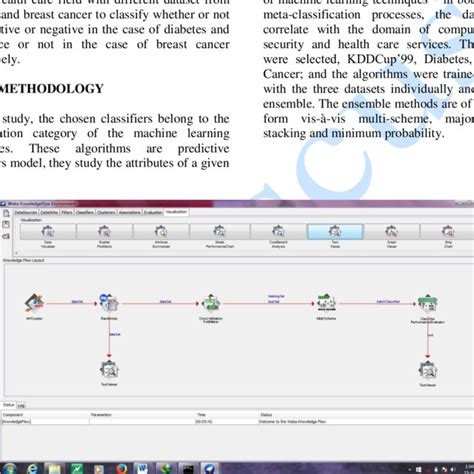Click the MultiScheme classifier node

point(326,303)
